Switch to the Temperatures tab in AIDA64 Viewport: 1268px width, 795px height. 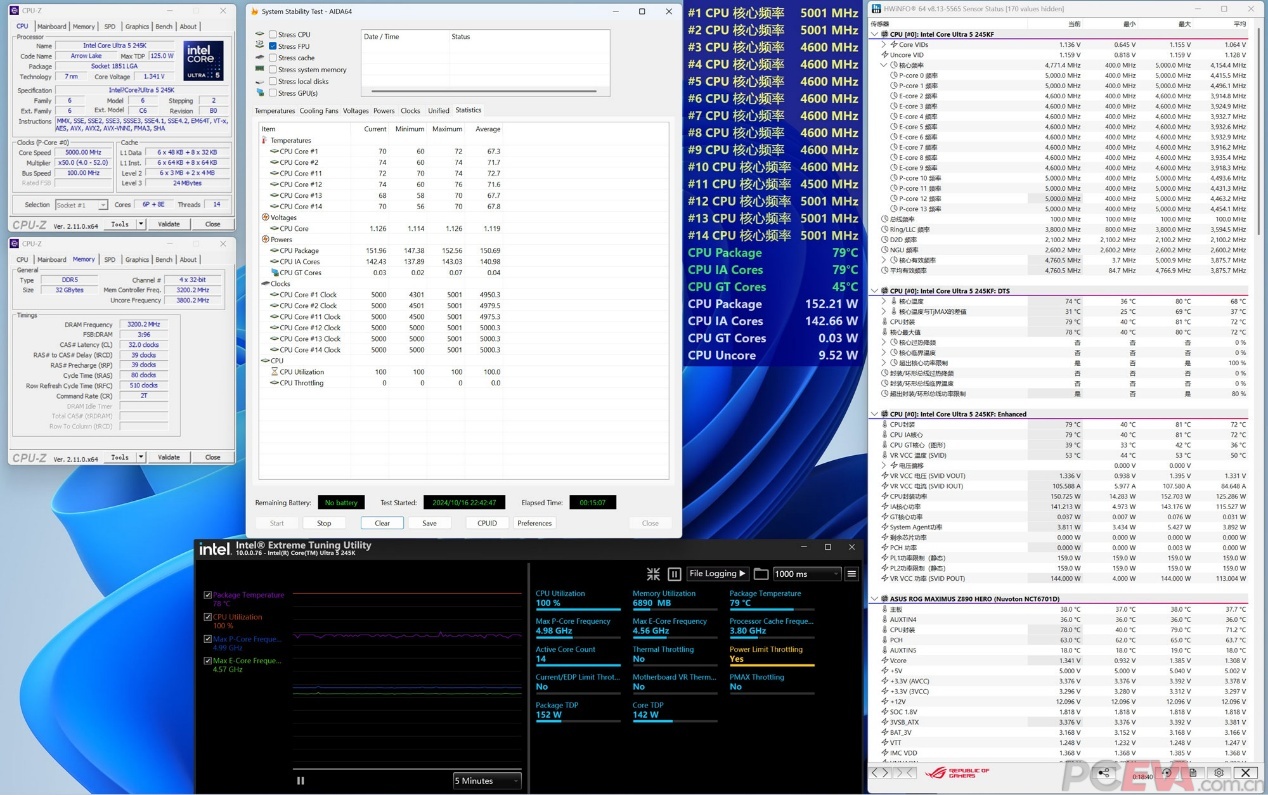click(x=275, y=111)
